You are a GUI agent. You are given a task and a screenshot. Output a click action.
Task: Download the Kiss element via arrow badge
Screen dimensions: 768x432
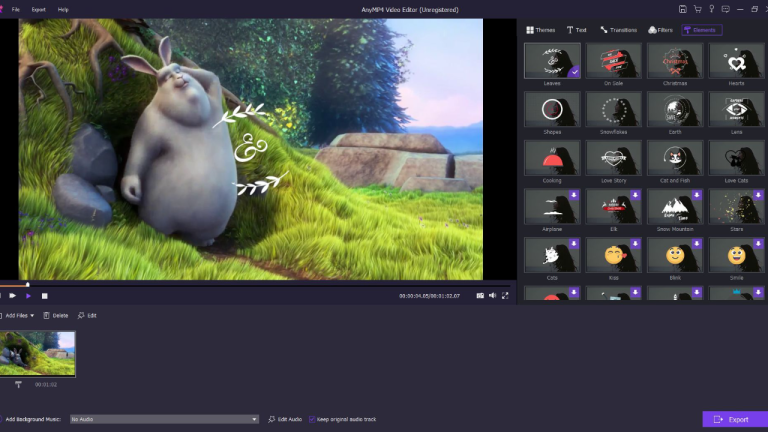point(635,243)
